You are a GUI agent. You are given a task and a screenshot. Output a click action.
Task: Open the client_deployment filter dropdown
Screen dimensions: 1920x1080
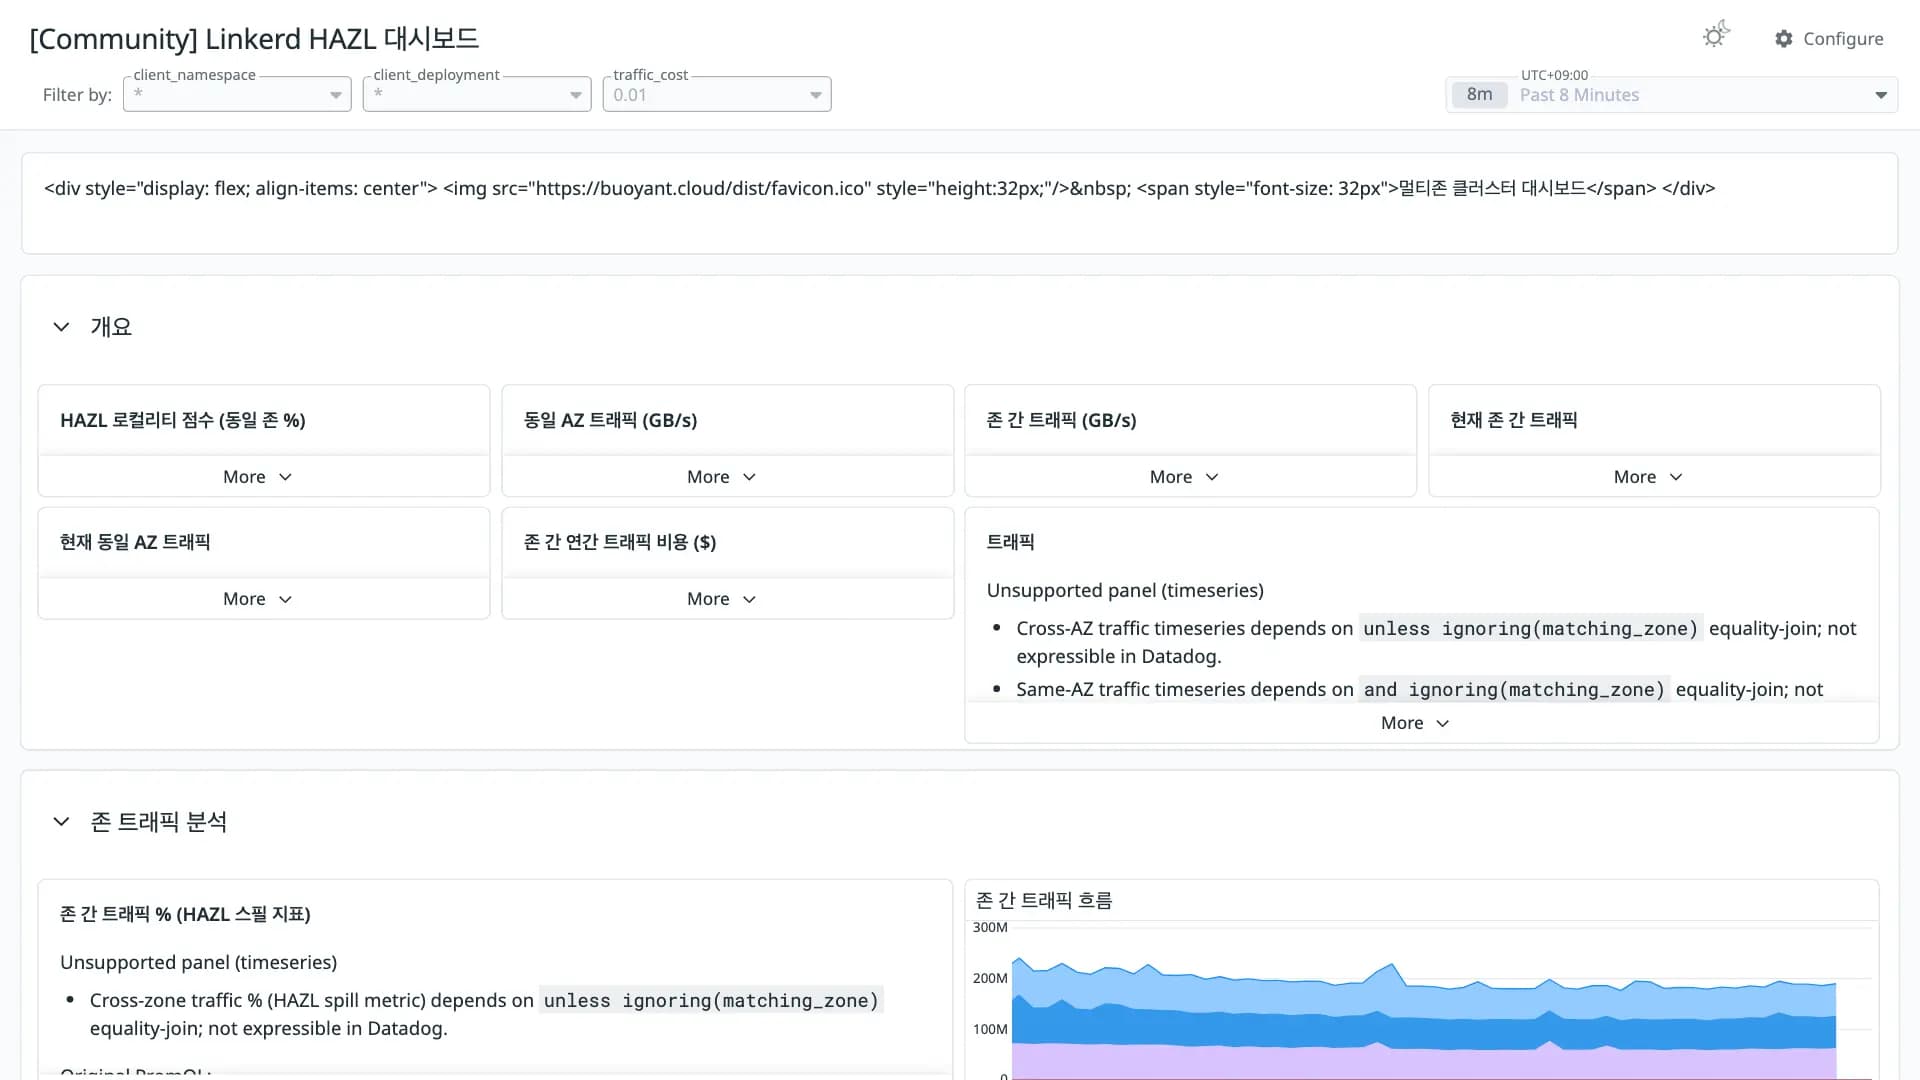[477, 94]
